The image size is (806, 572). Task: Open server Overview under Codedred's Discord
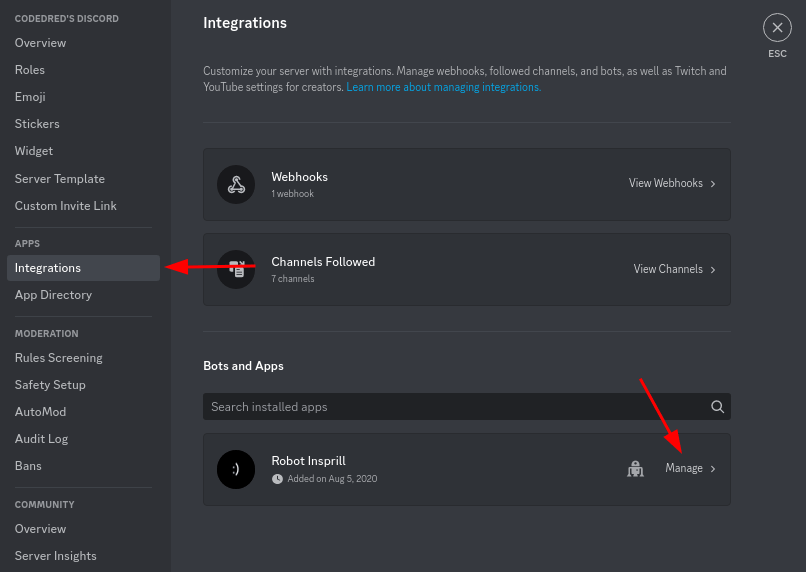40,43
